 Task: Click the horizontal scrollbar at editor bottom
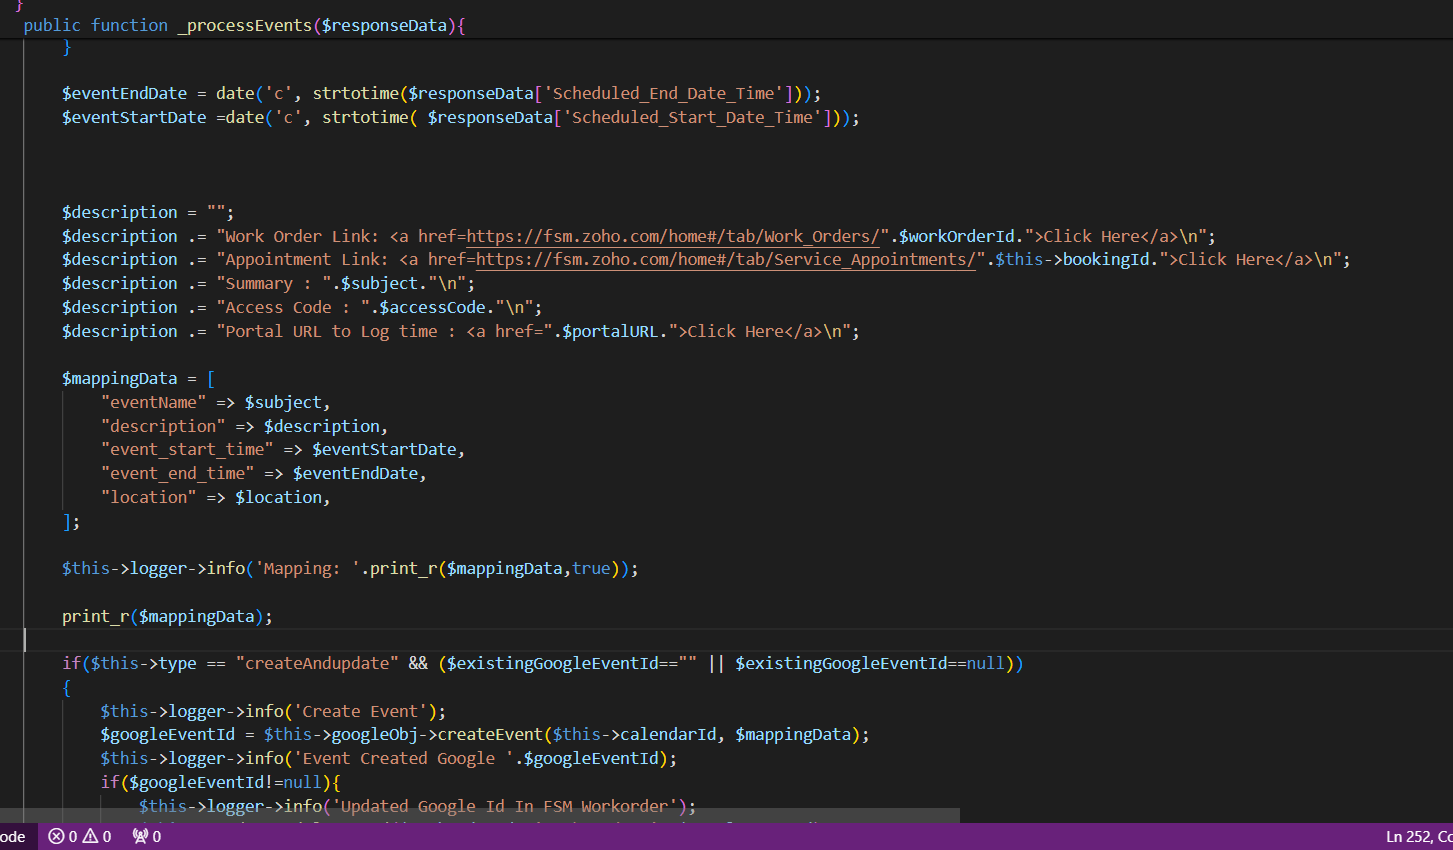click(x=480, y=815)
